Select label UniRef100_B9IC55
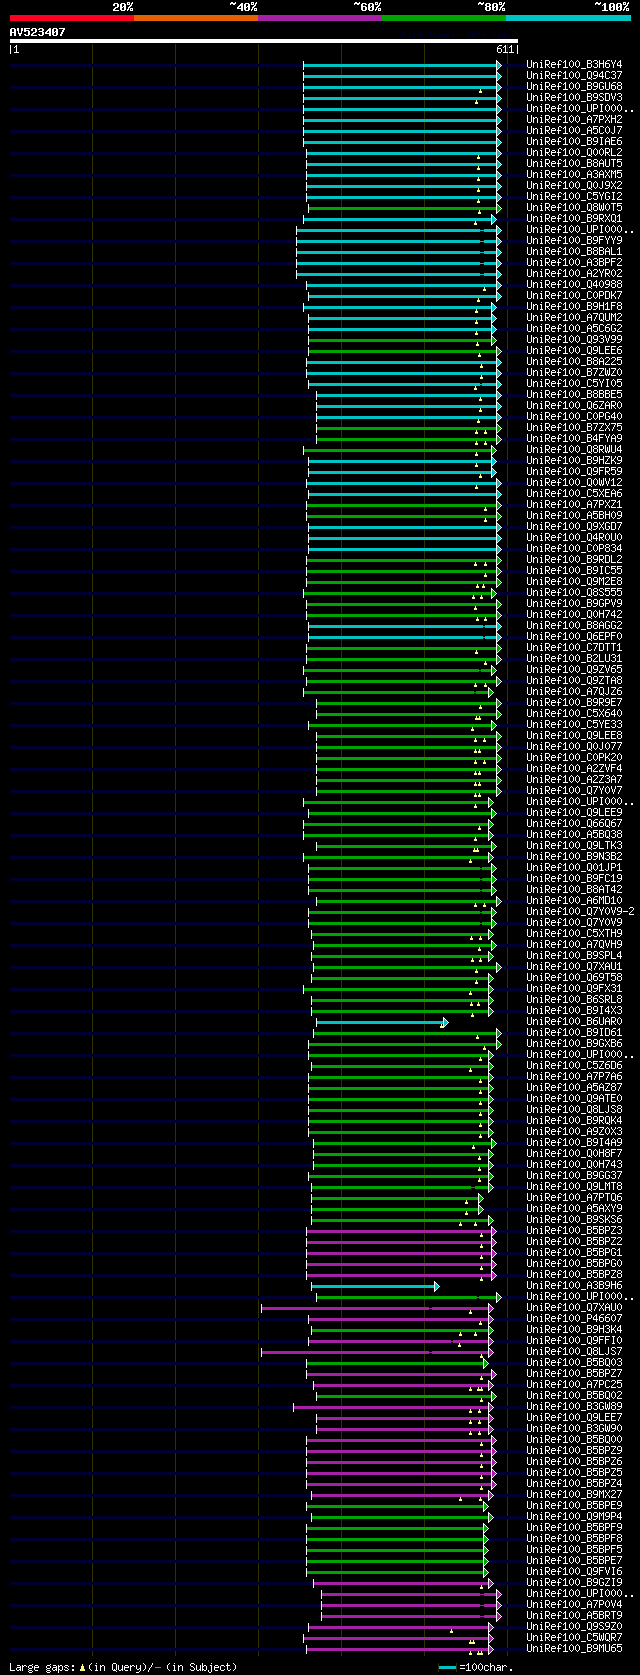640x1675 pixels. (x=574, y=571)
